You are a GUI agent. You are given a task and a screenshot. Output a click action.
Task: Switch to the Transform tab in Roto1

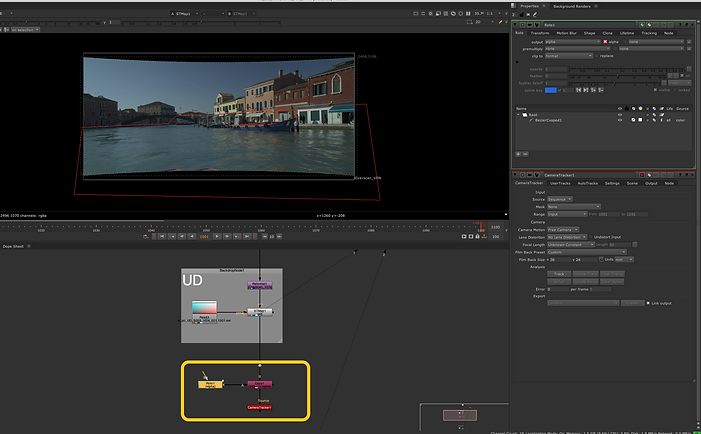coord(540,33)
